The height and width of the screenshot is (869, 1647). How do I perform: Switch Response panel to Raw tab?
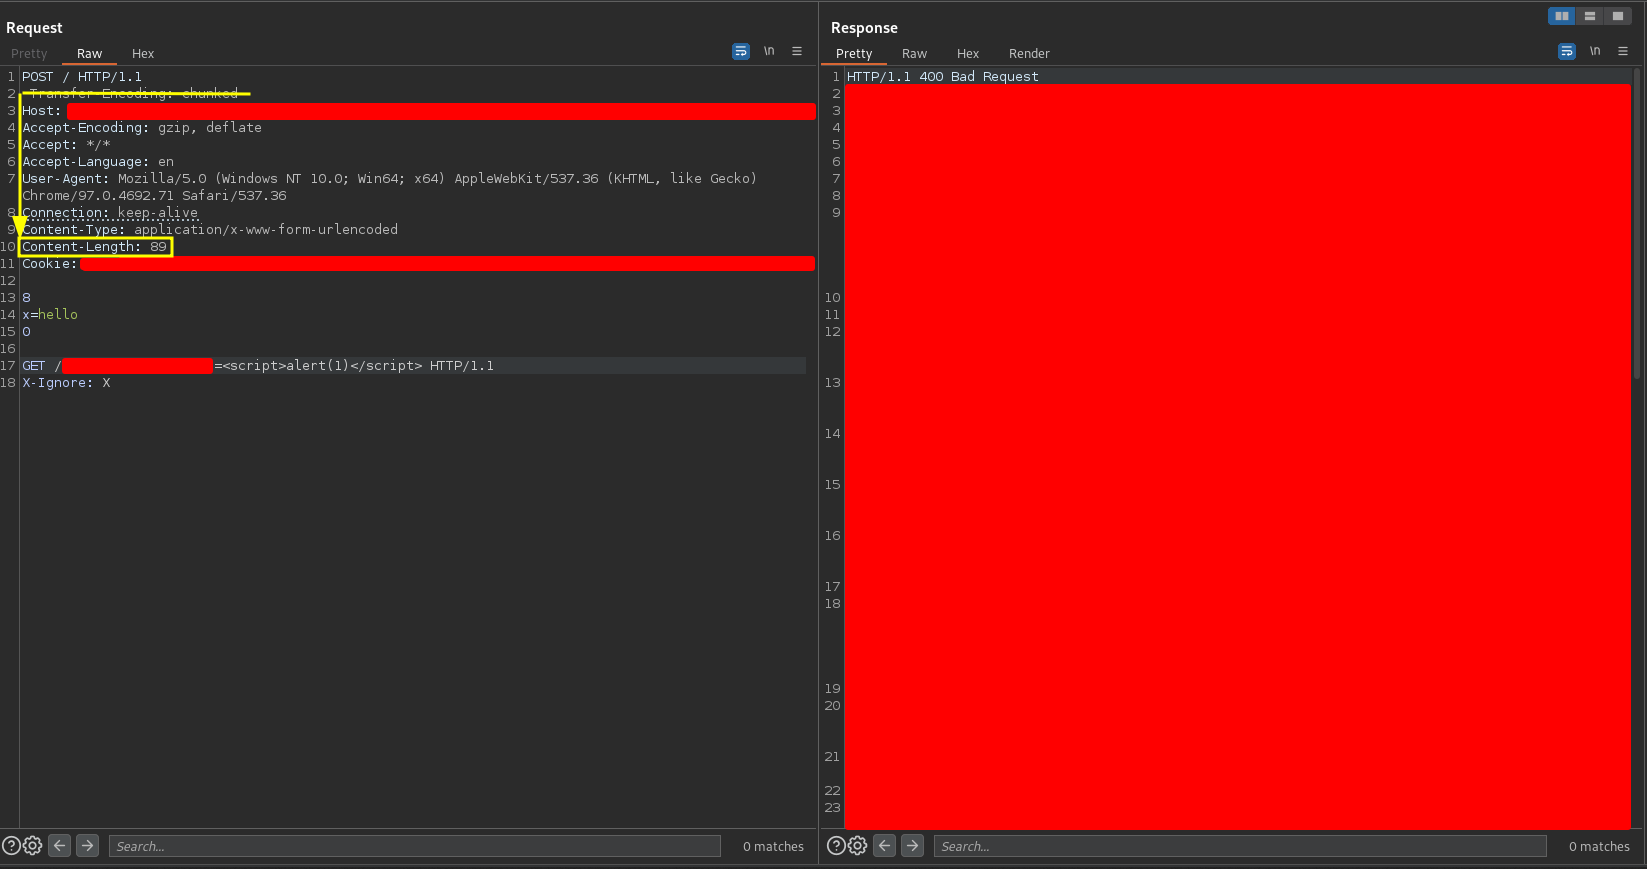pyautogui.click(x=914, y=54)
